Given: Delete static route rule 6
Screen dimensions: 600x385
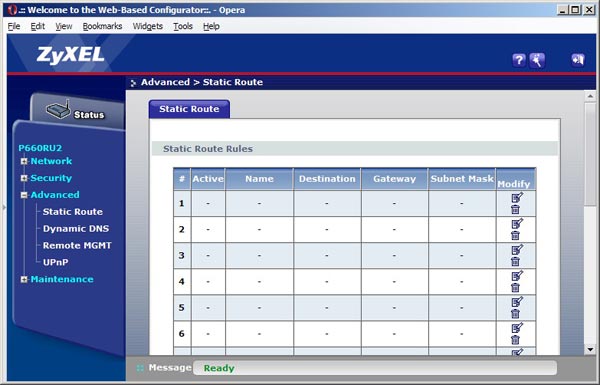Looking at the screenshot, I should 515,339.
